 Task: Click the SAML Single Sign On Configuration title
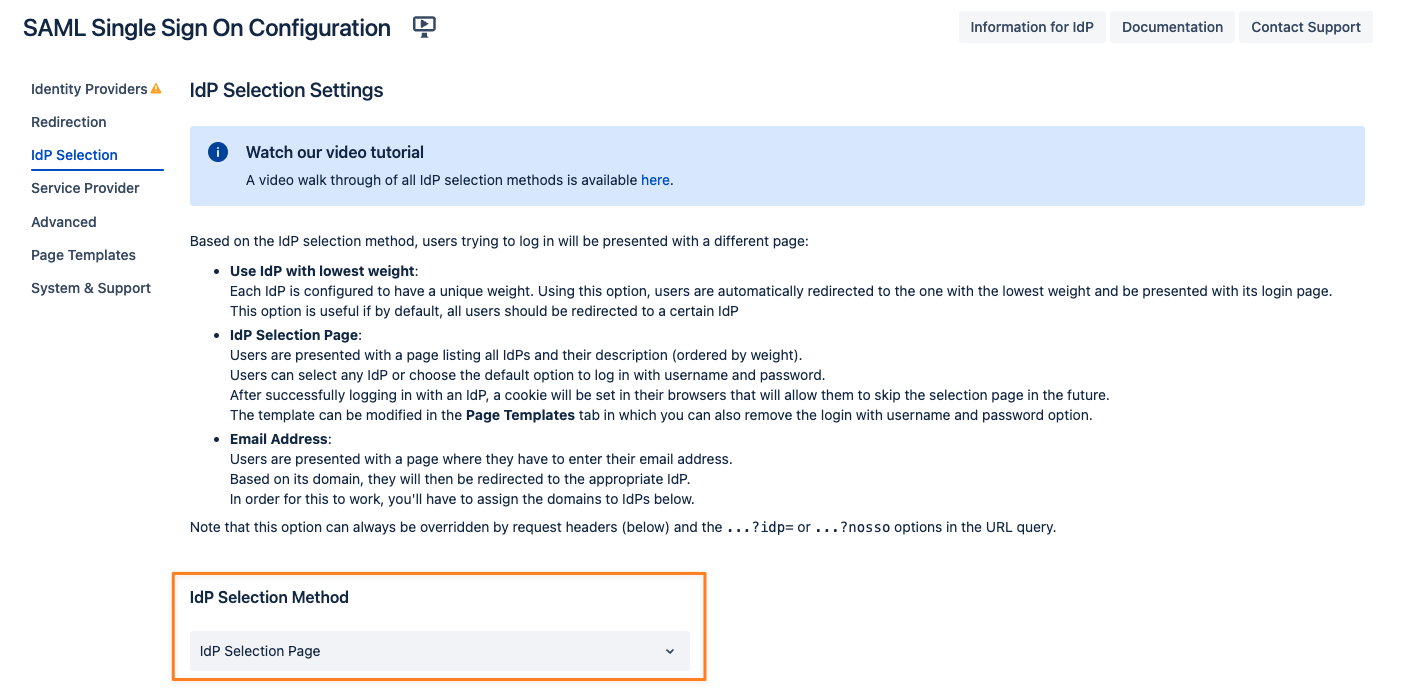(x=207, y=28)
